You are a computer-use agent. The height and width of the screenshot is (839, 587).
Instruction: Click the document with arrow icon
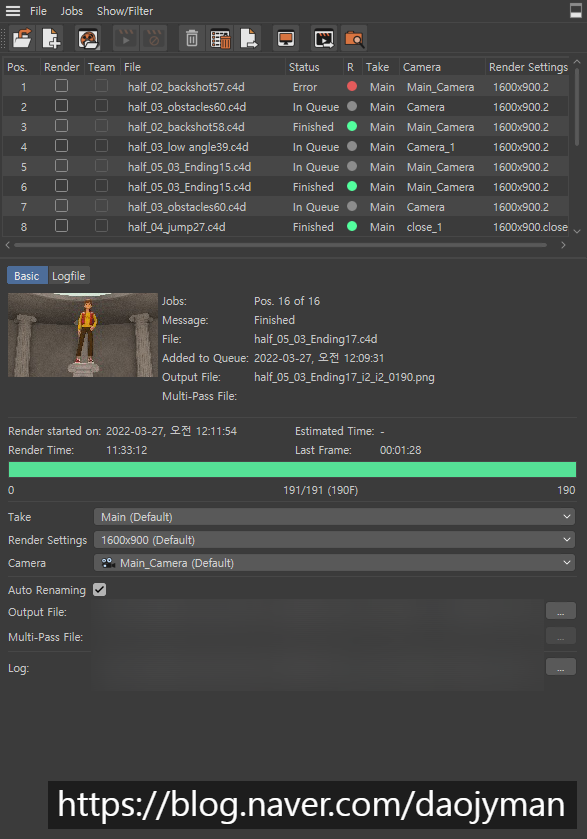pos(249,39)
